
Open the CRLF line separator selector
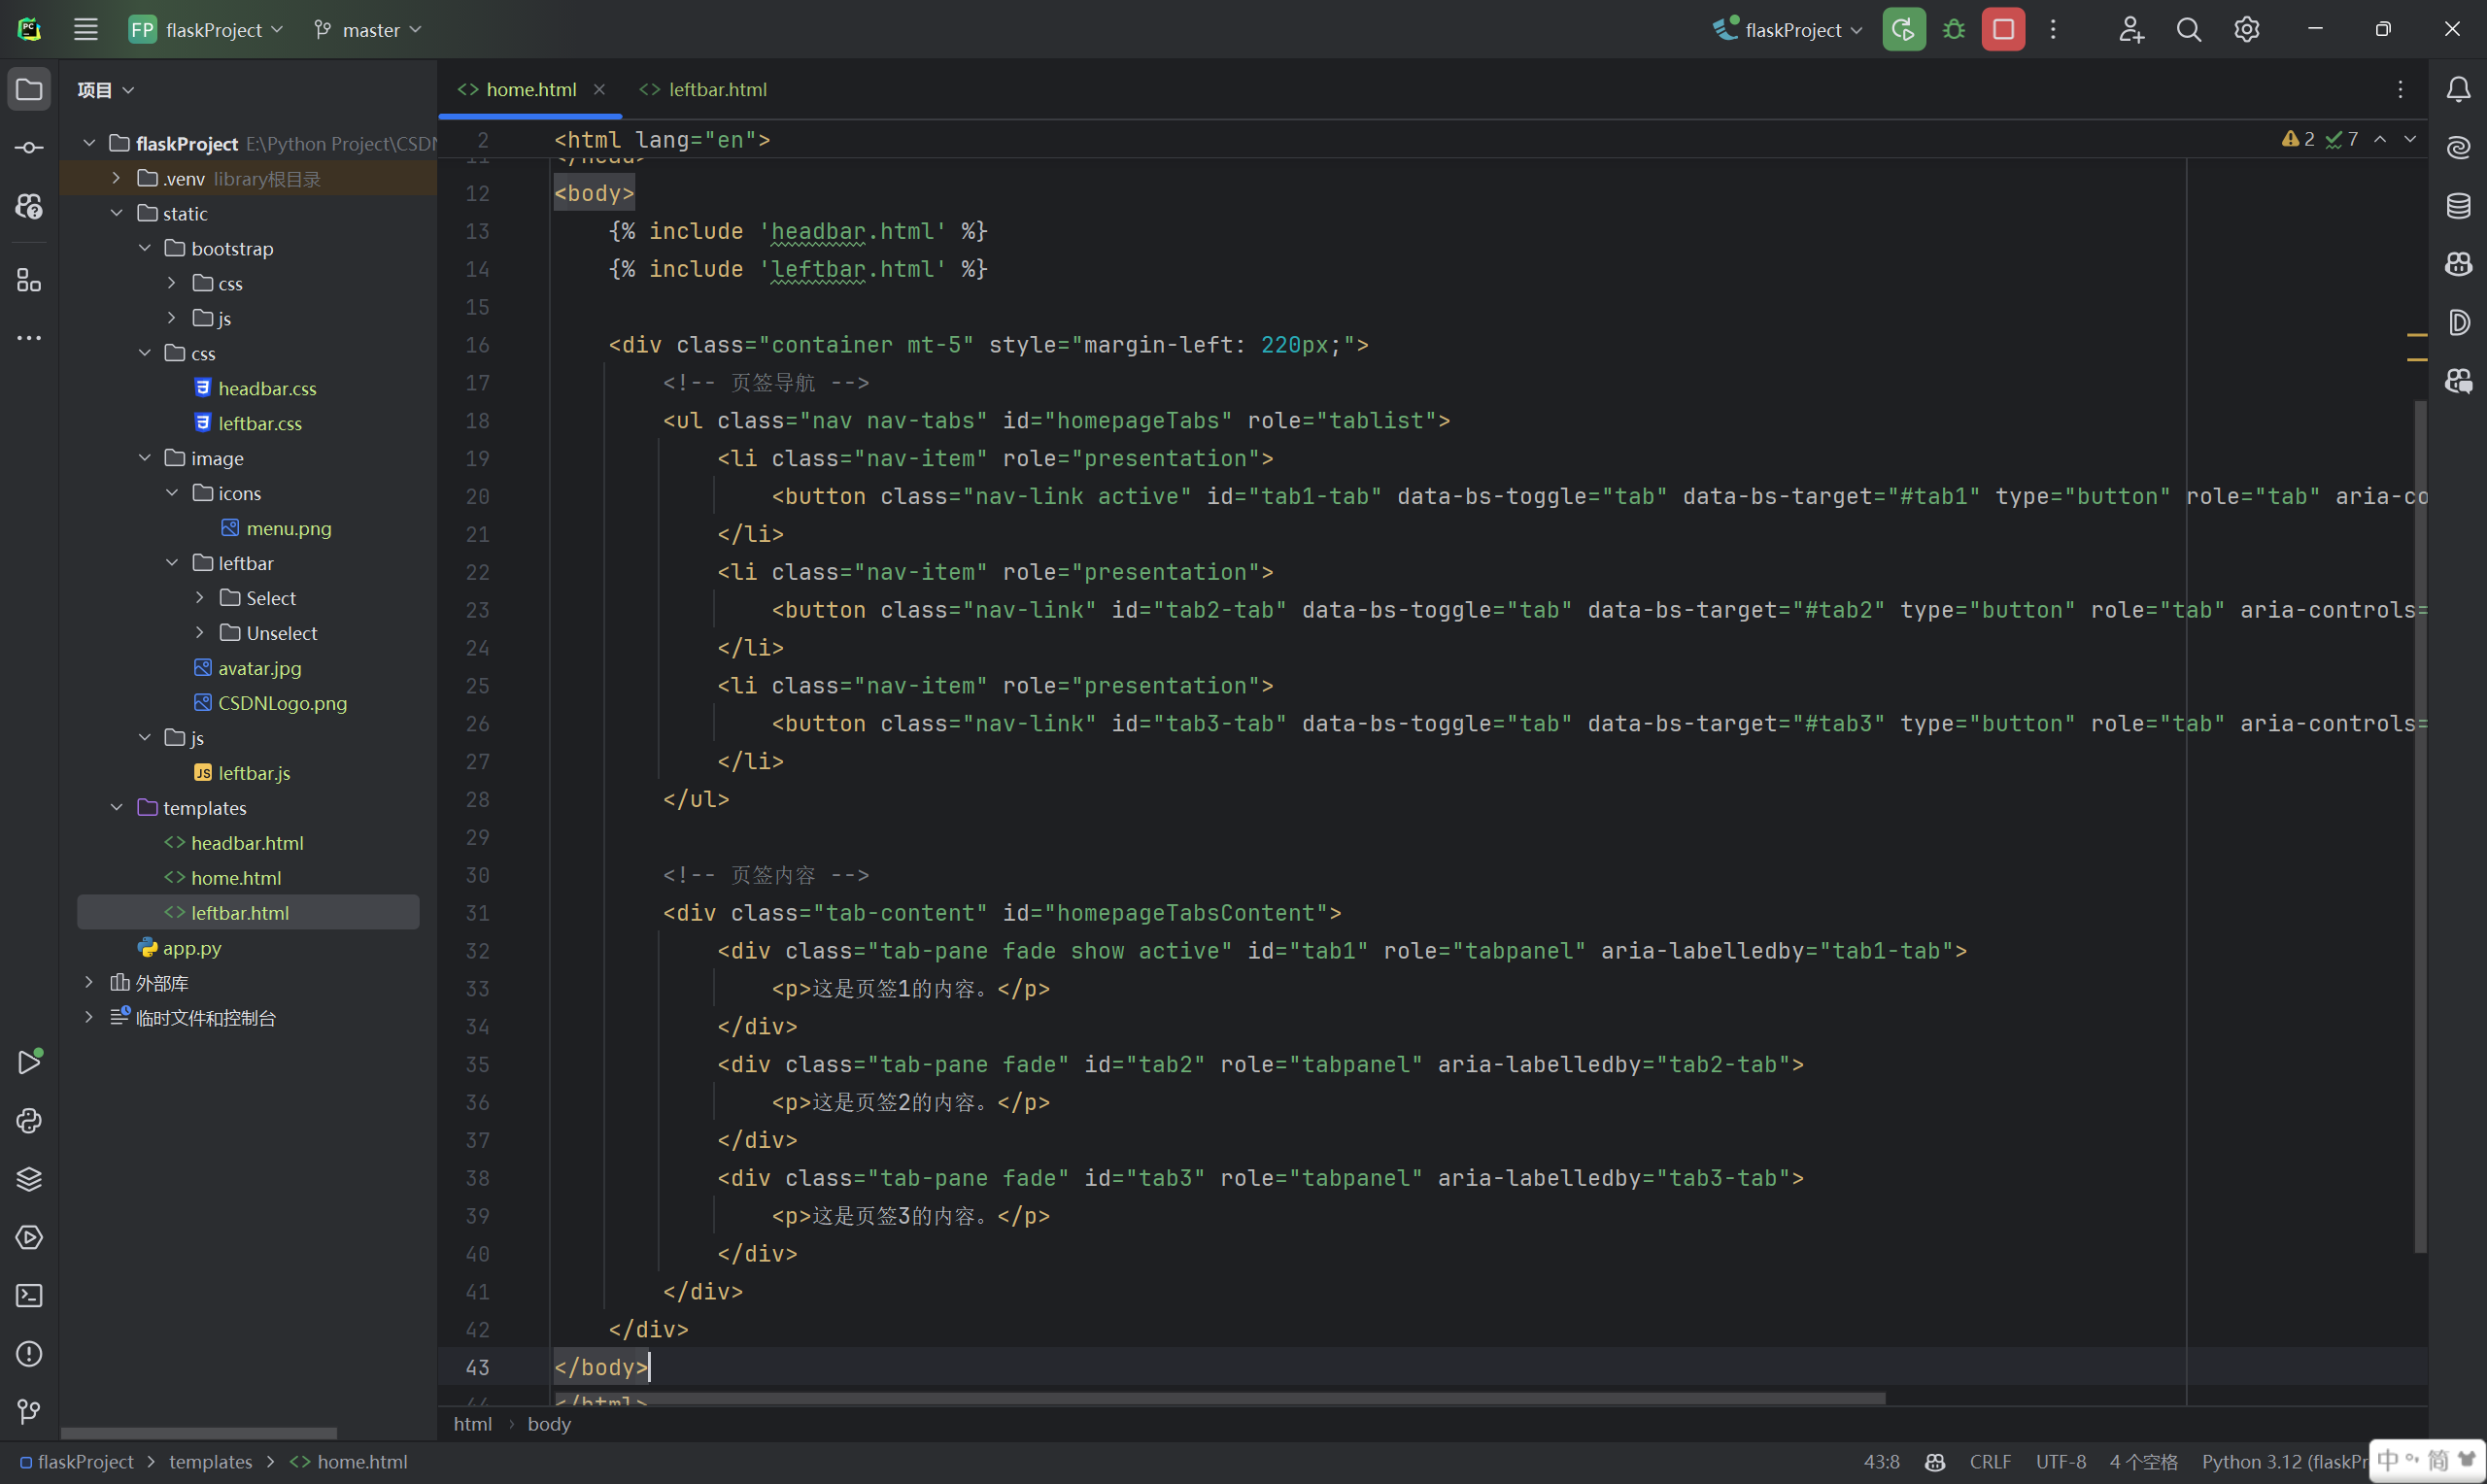click(x=1990, y=1462)
